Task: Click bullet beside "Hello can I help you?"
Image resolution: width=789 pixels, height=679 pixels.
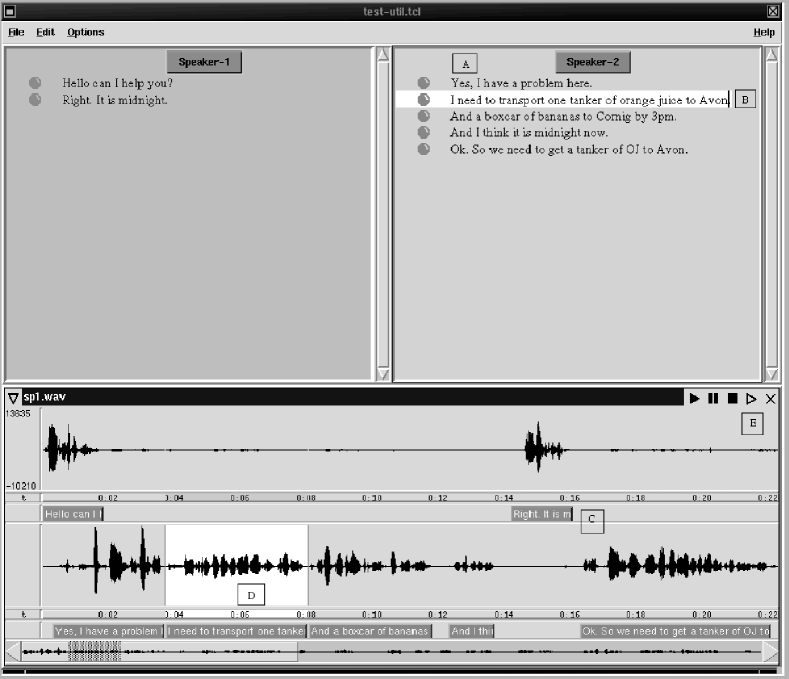Action: click(35, 83)
